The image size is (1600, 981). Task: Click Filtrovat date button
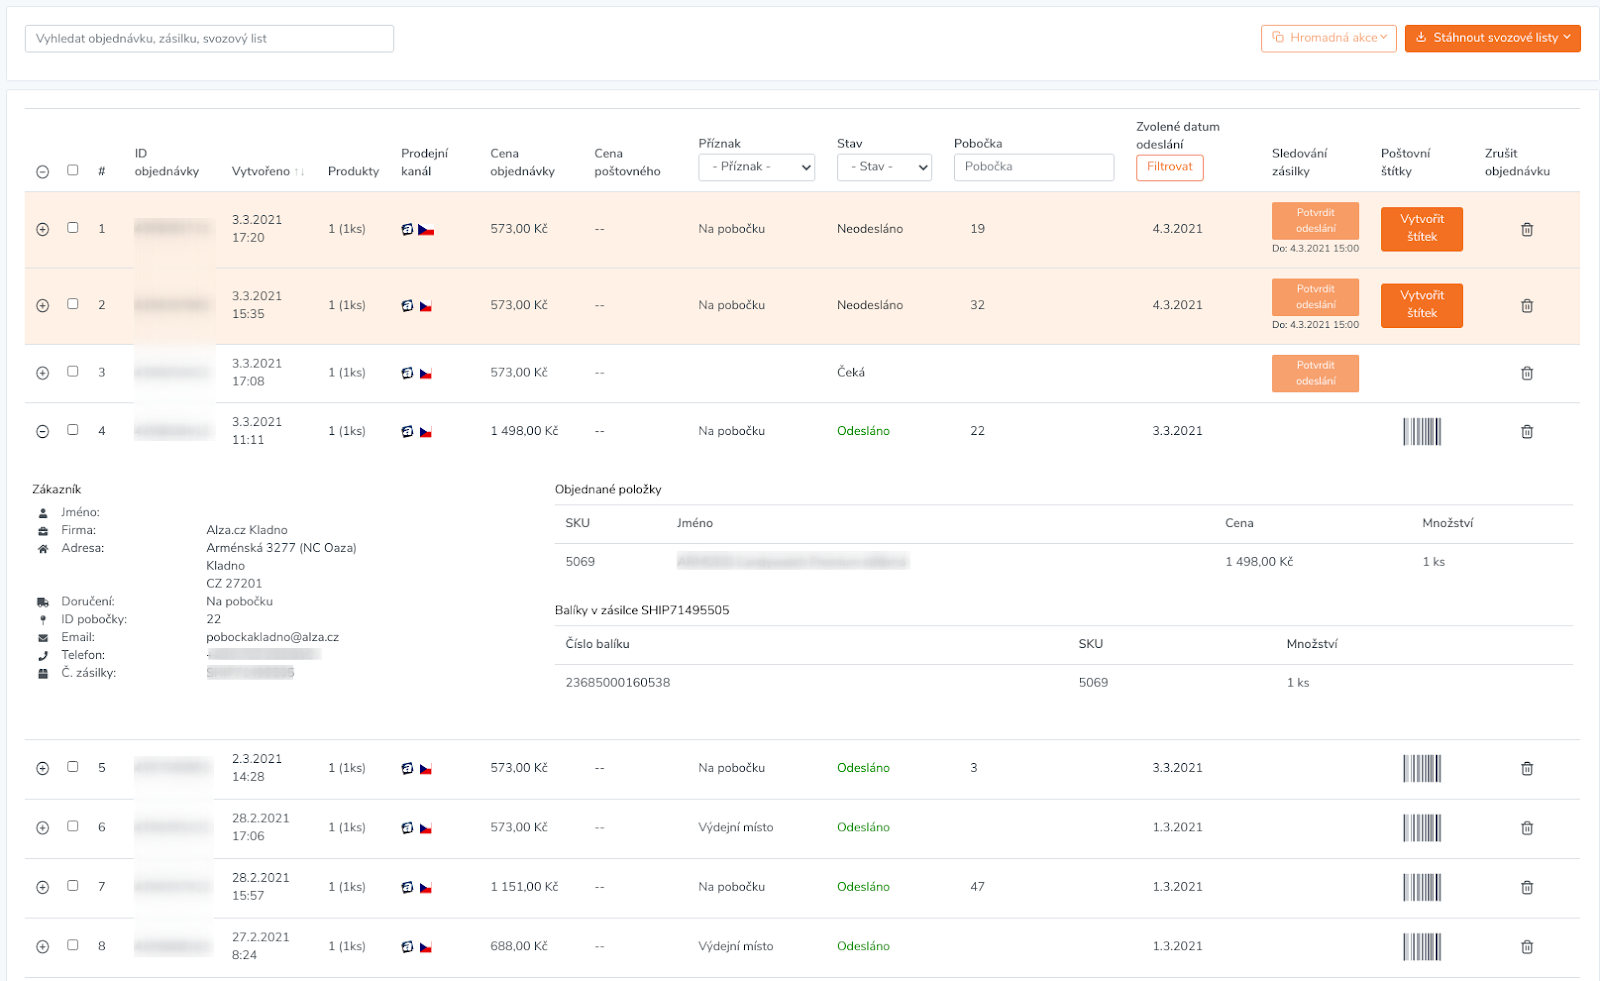point(1170,167)
